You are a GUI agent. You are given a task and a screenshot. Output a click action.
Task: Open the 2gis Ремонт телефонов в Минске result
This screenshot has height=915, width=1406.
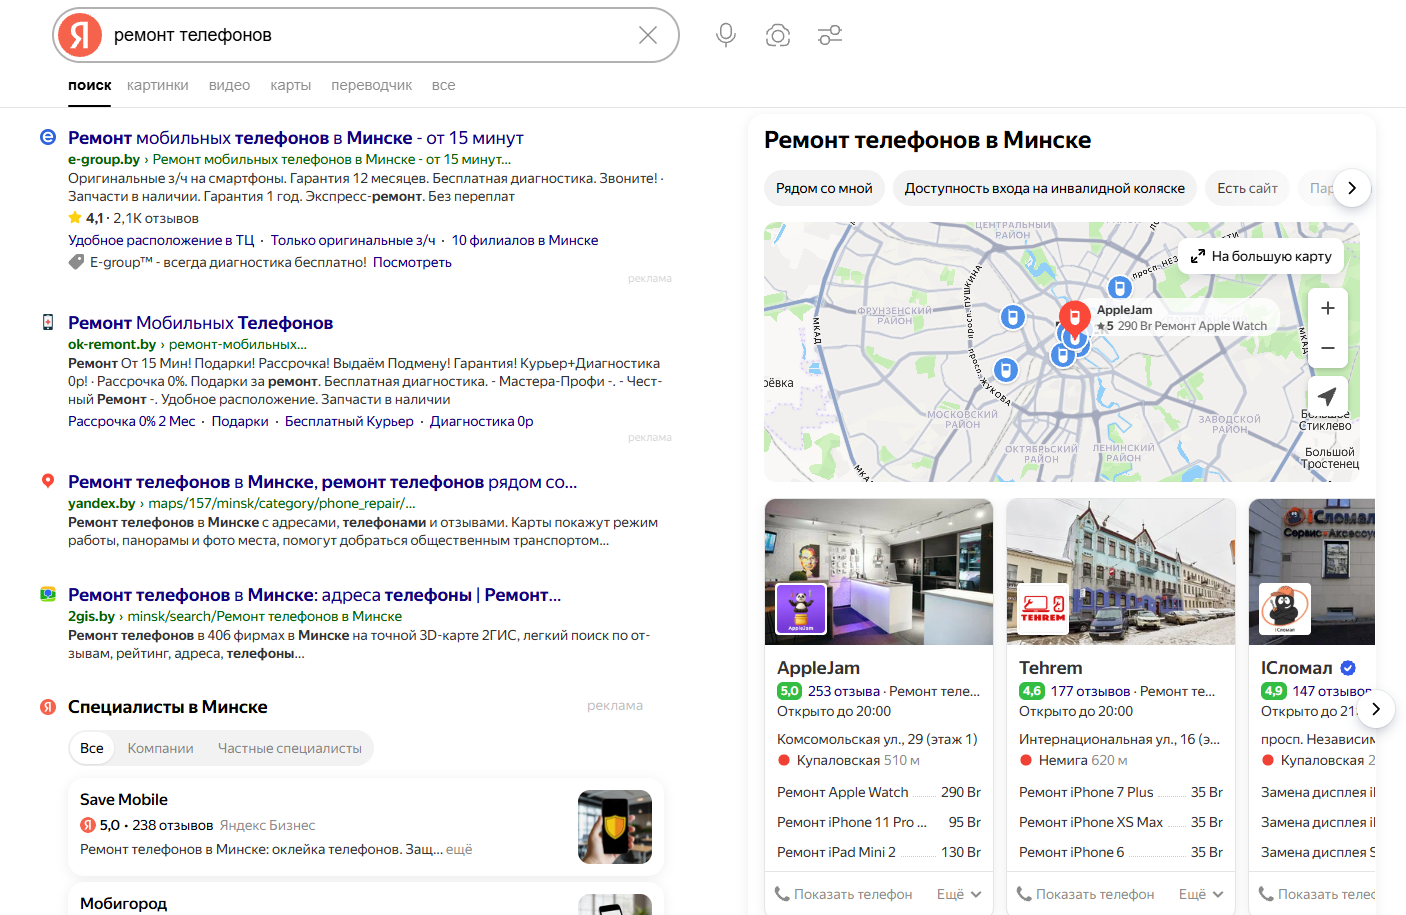(x=315, y=595)
